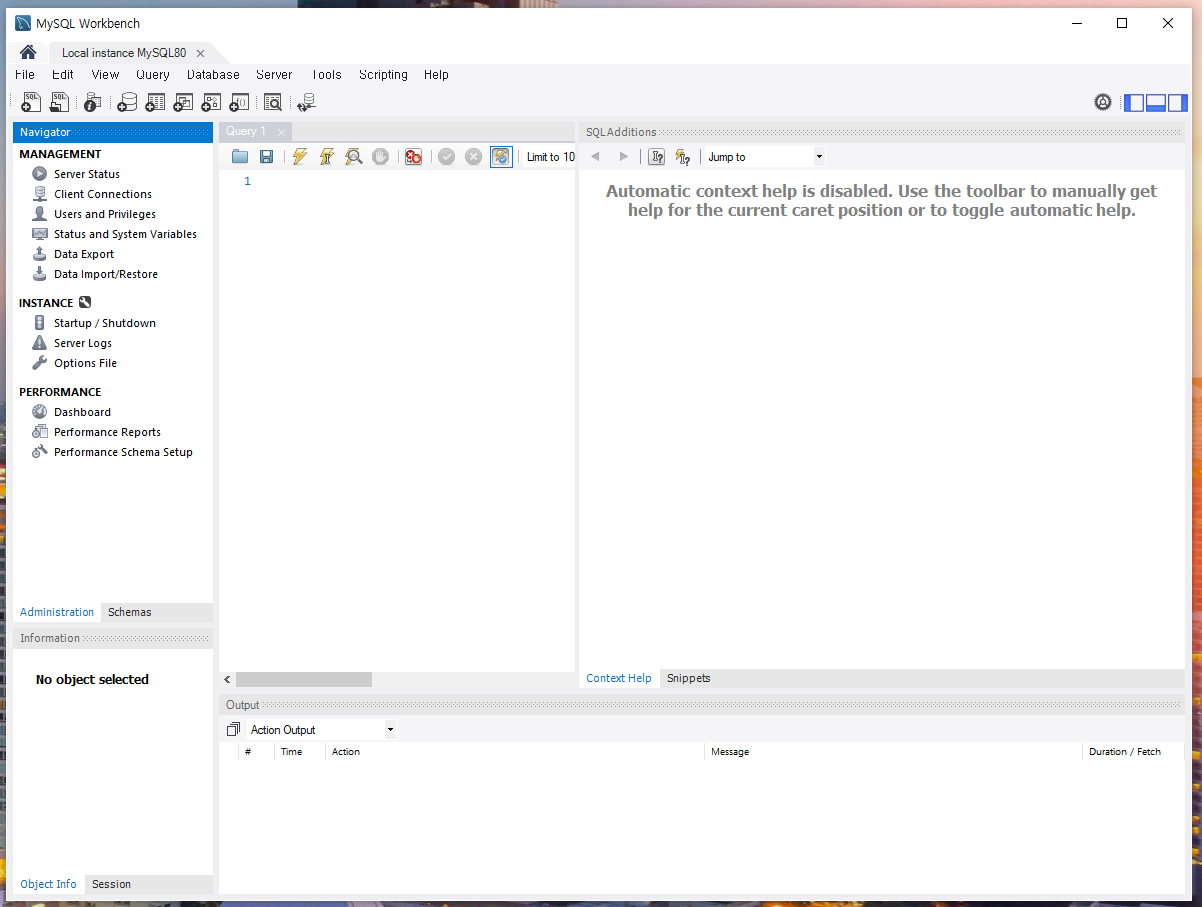Open the Jump to dropdown
Screen dimensions: 1202x907
point(764,157)
